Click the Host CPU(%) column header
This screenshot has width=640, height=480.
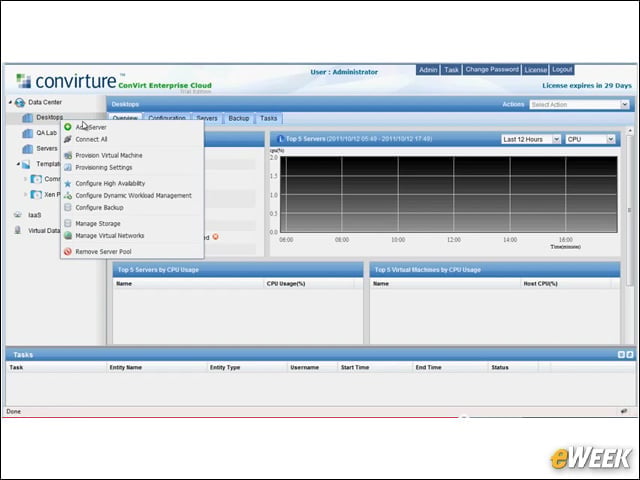click(566, 284)
